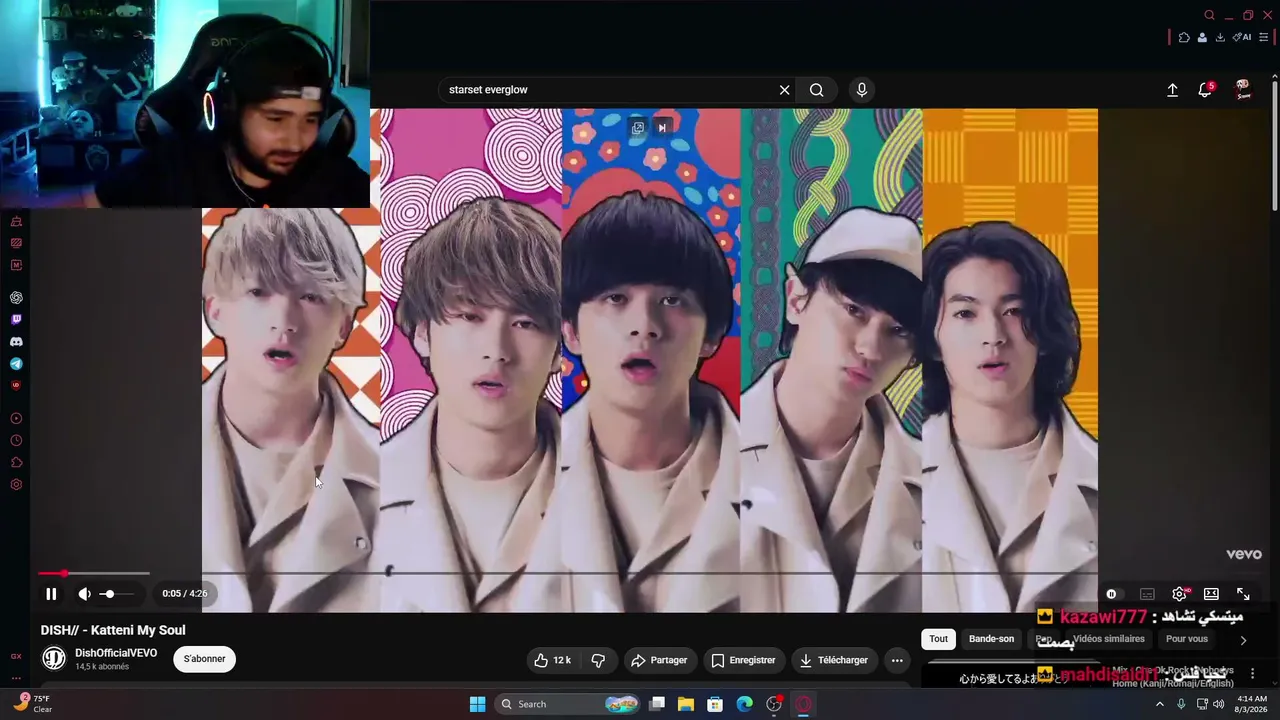Dislike the video
Screen dimensions: 1280x720
pos(598,660)
